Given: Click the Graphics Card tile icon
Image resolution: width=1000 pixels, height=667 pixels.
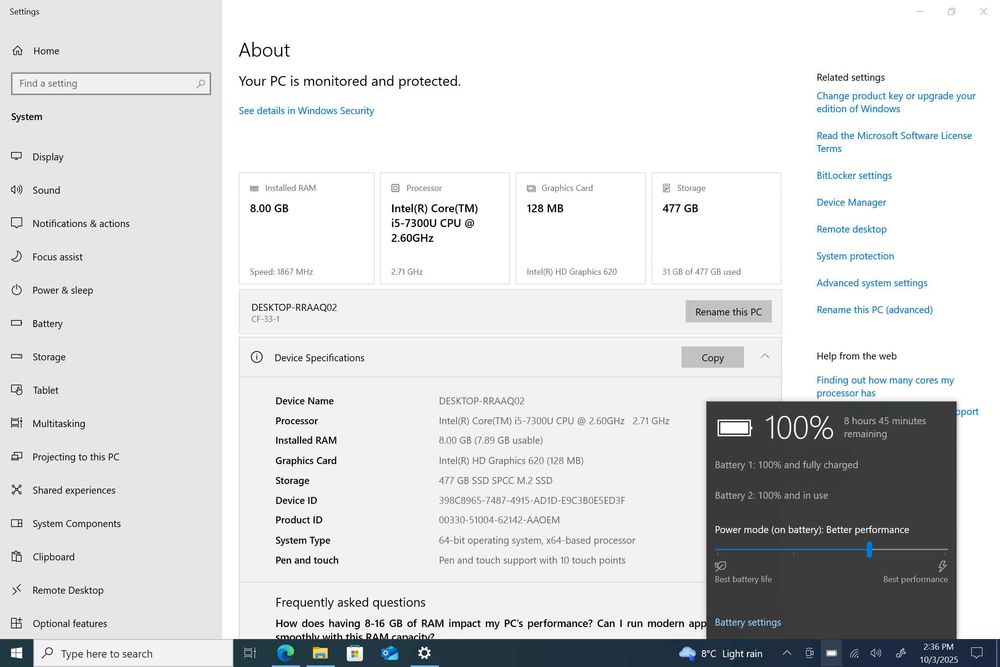Looking at the screenshot, I should point(531,188).
